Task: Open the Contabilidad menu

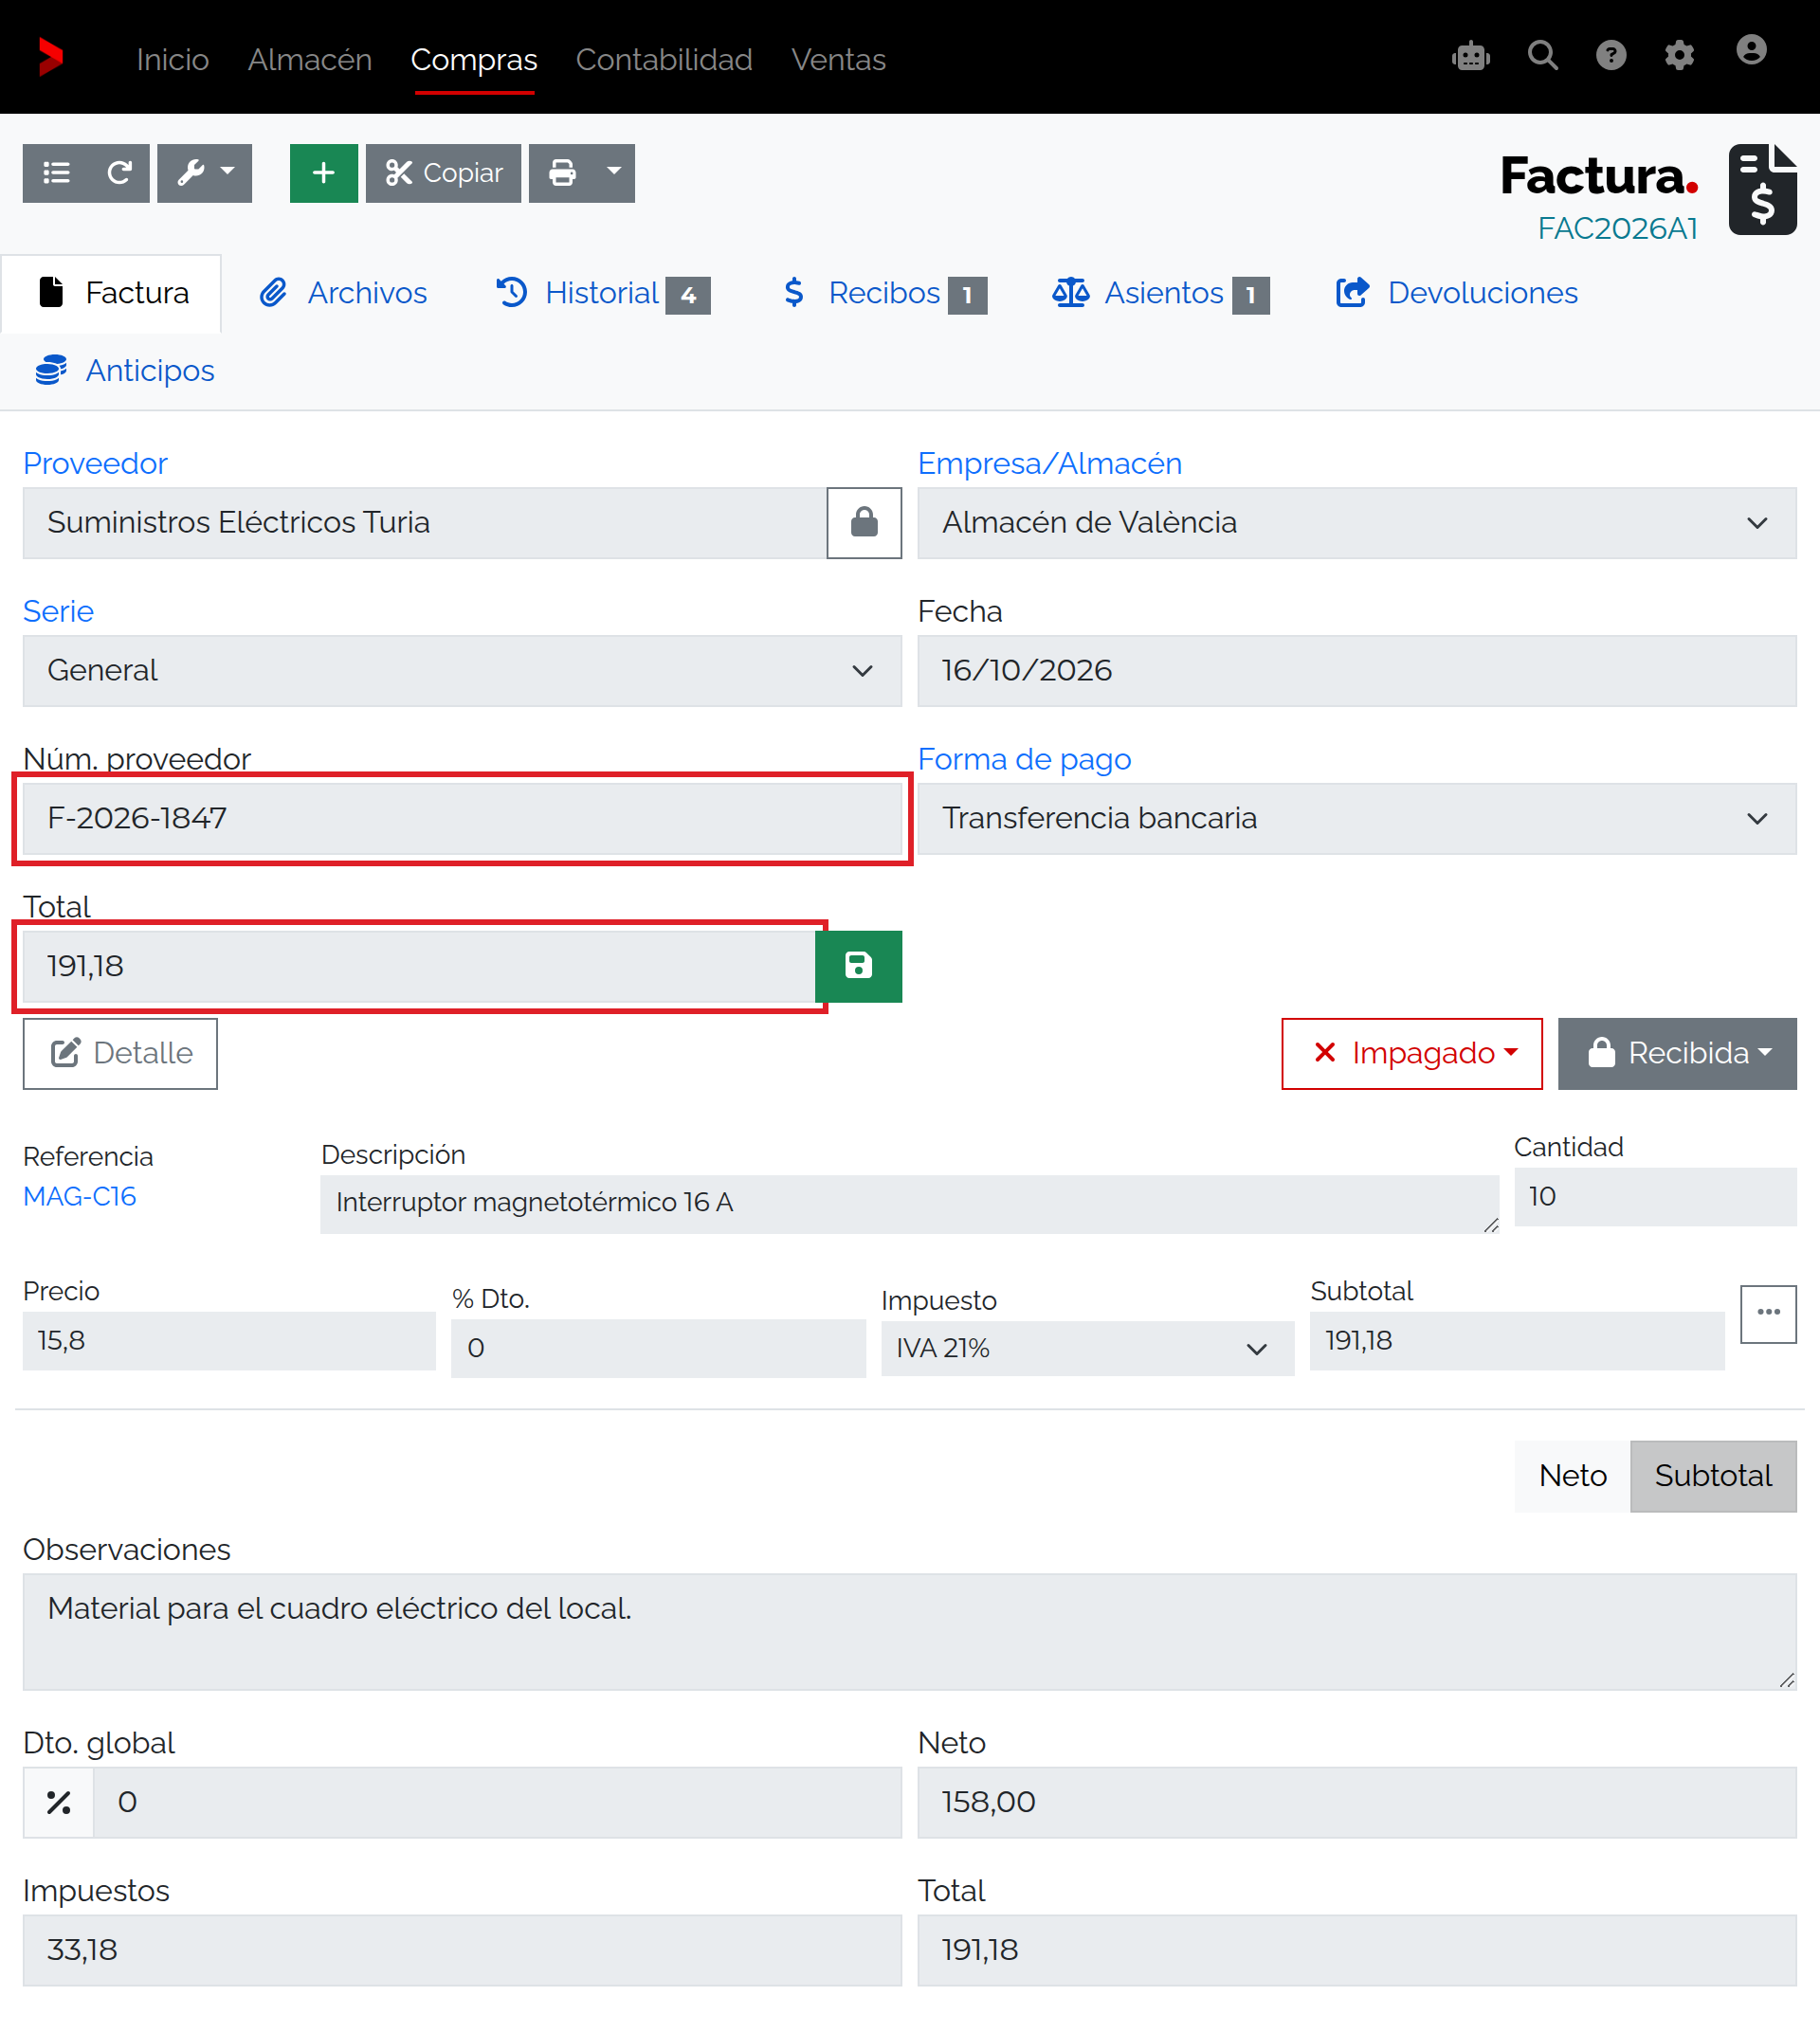Action: tap(664, 59)
